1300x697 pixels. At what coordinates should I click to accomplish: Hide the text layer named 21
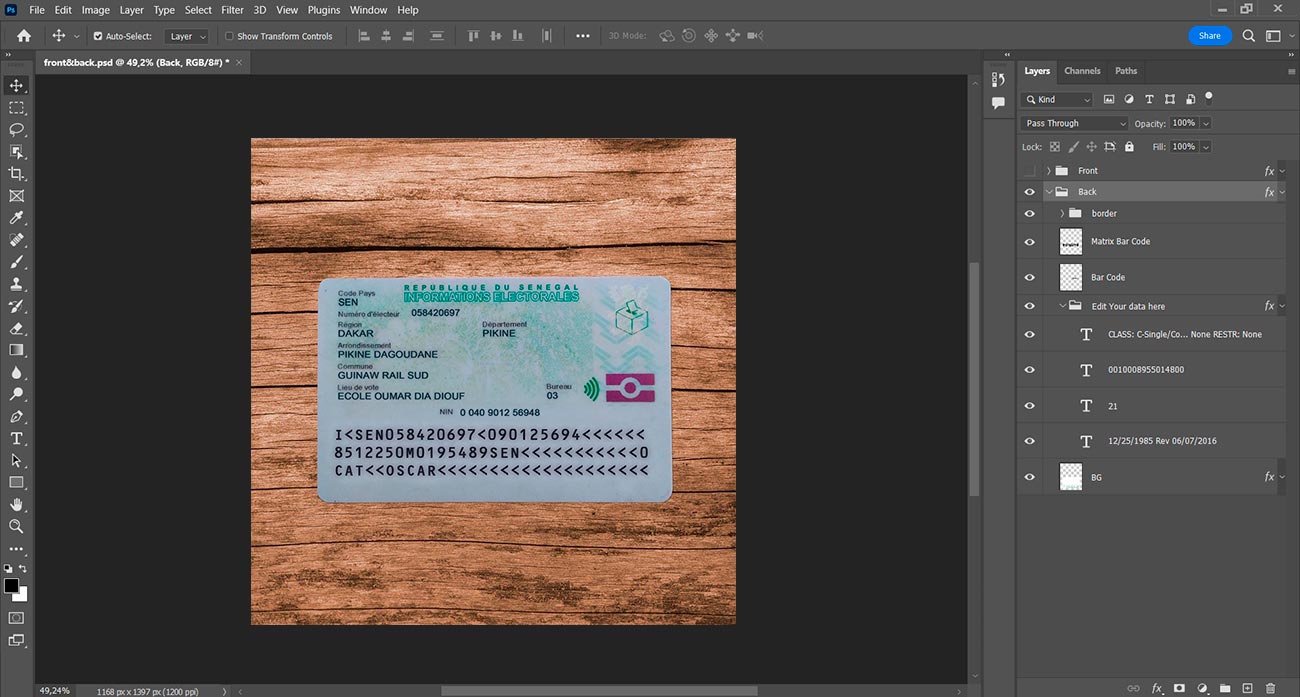[1030, 406]
